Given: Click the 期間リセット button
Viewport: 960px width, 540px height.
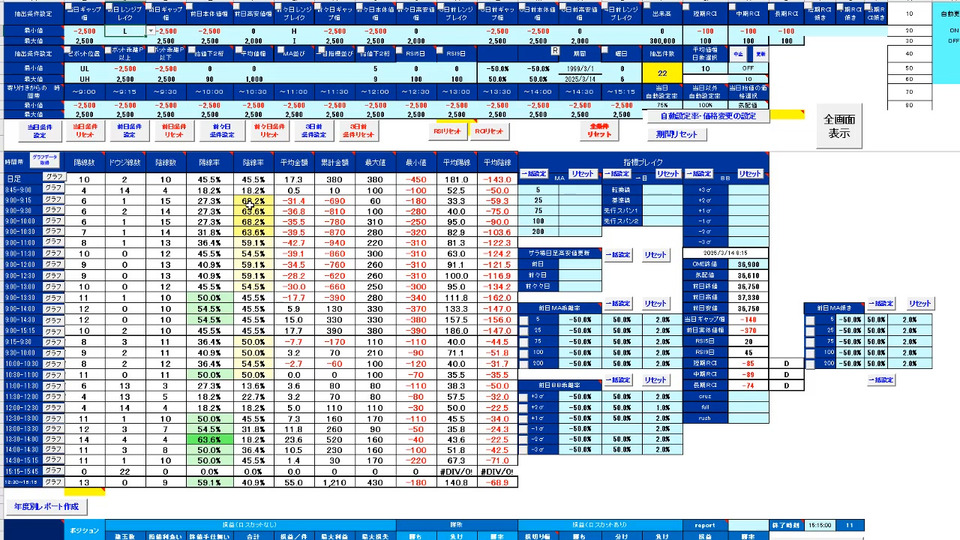Looking at the screenshot, I should pos(677,134).
